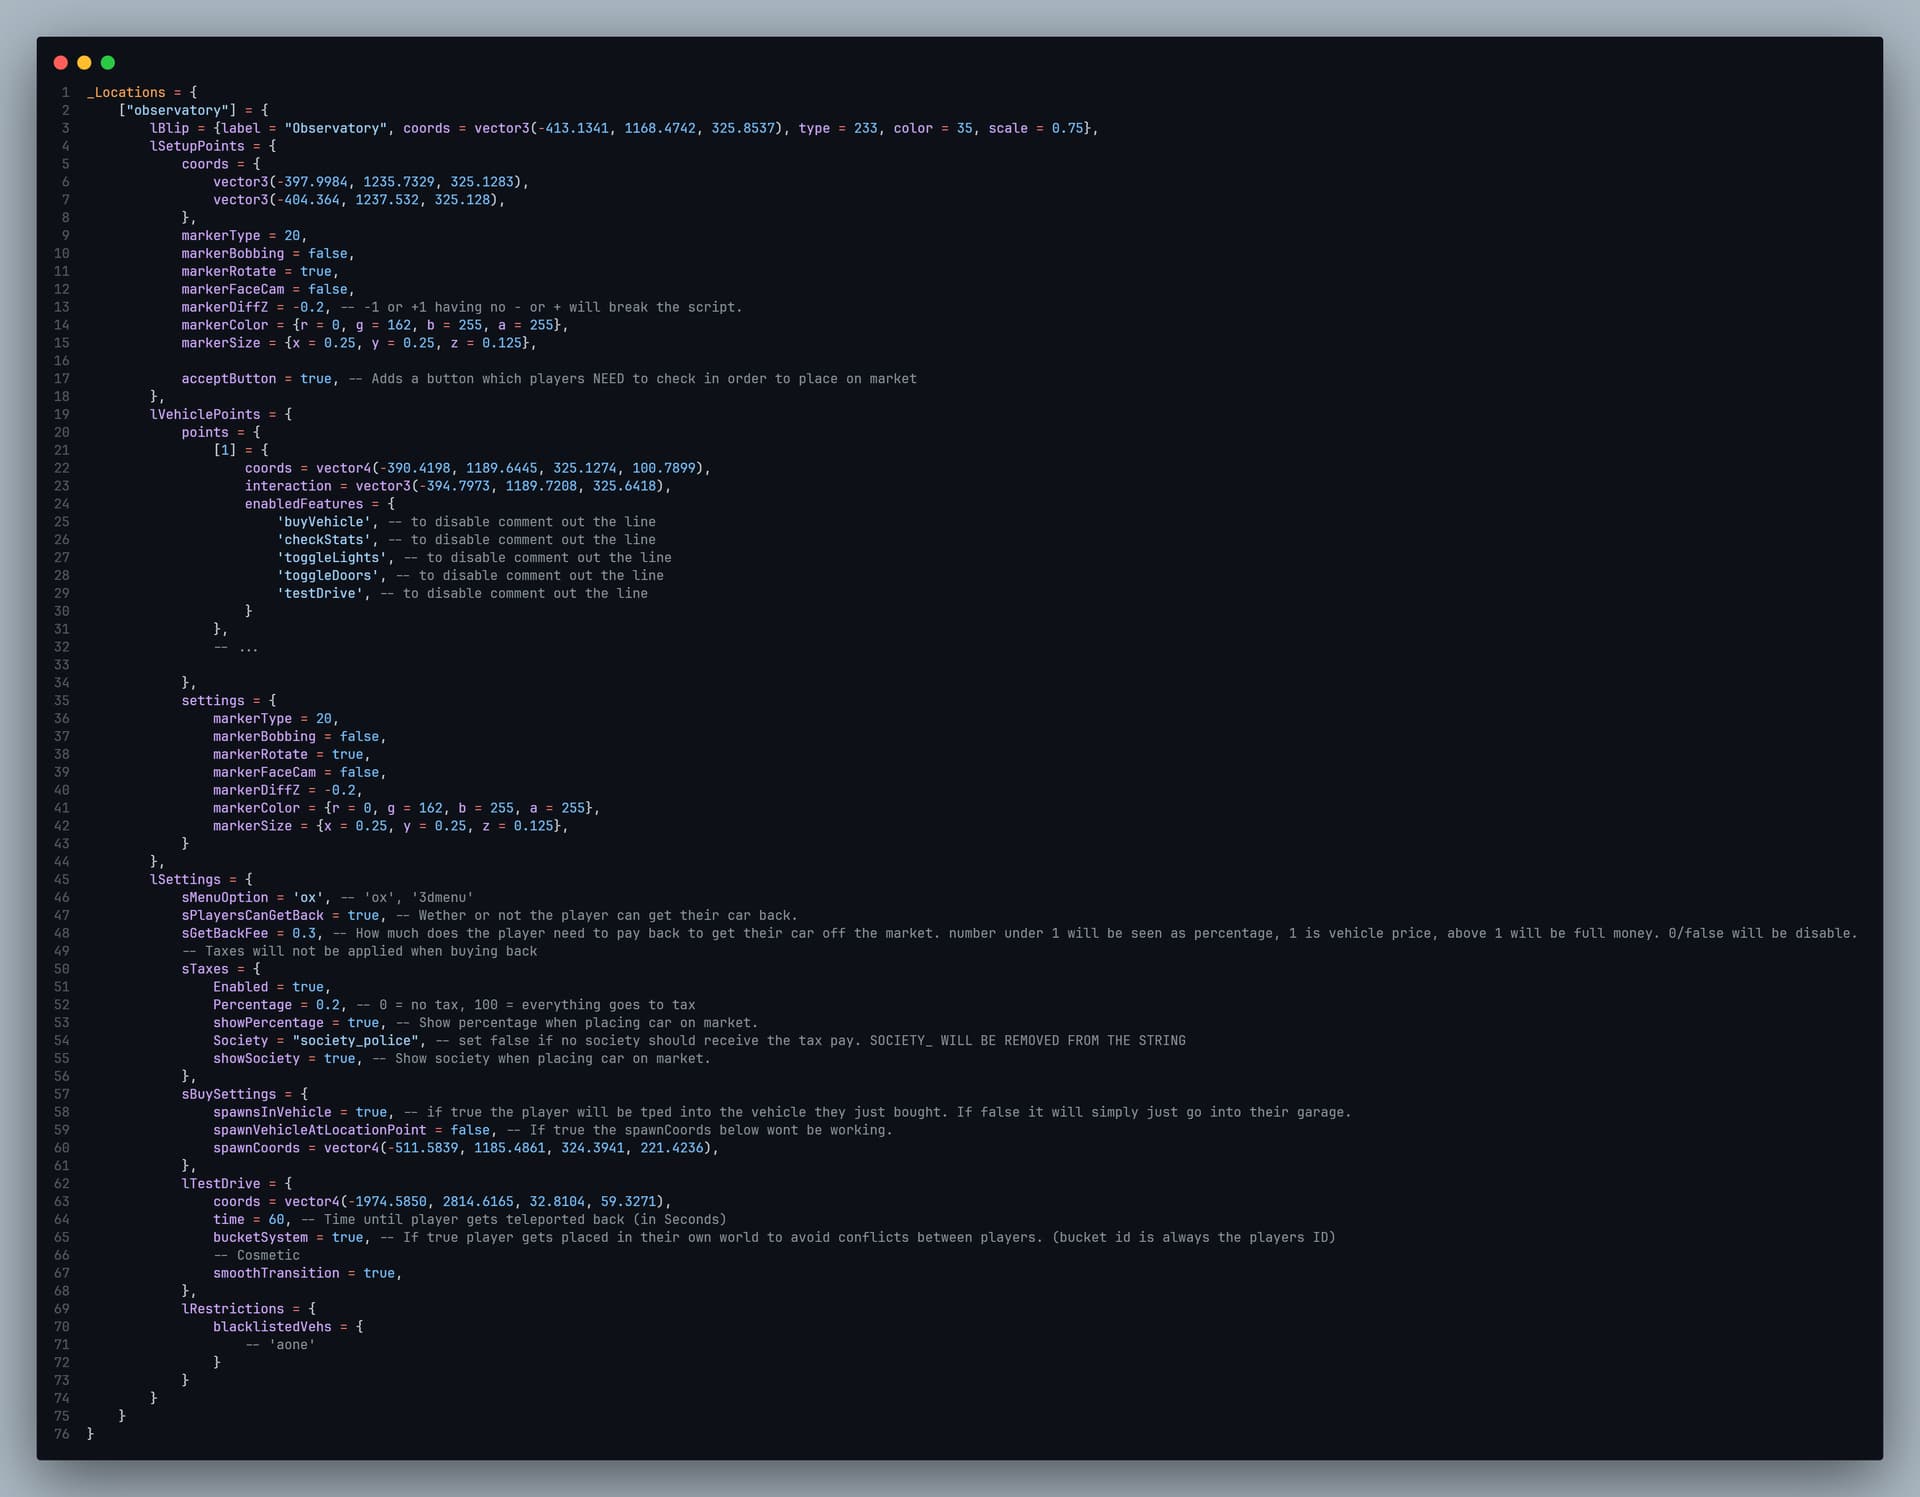Click the green maximize window dot

point(108,63)
